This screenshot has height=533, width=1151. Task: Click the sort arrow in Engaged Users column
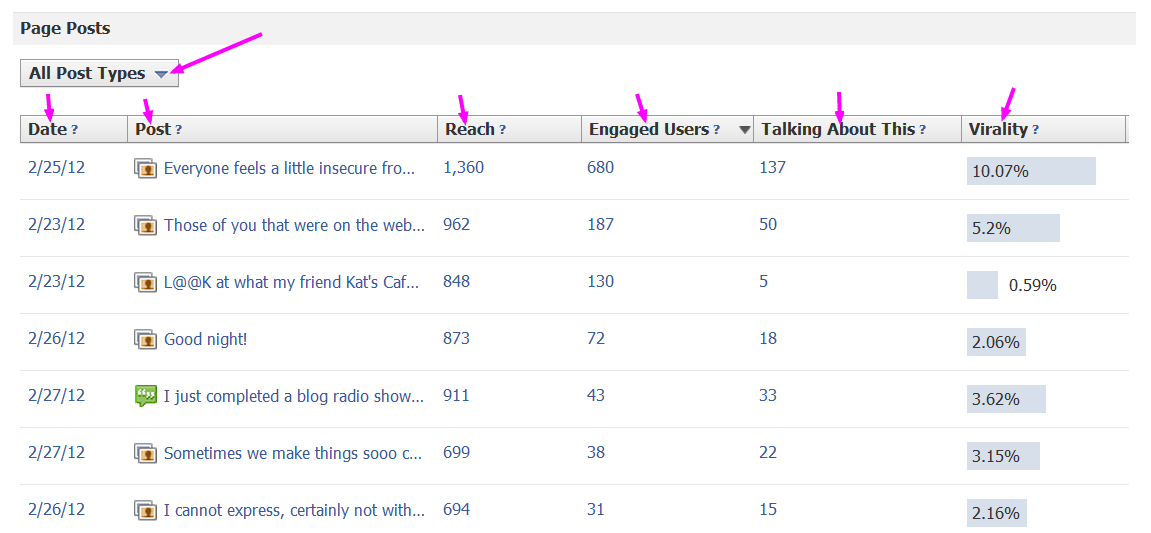[x=744, y=131]
